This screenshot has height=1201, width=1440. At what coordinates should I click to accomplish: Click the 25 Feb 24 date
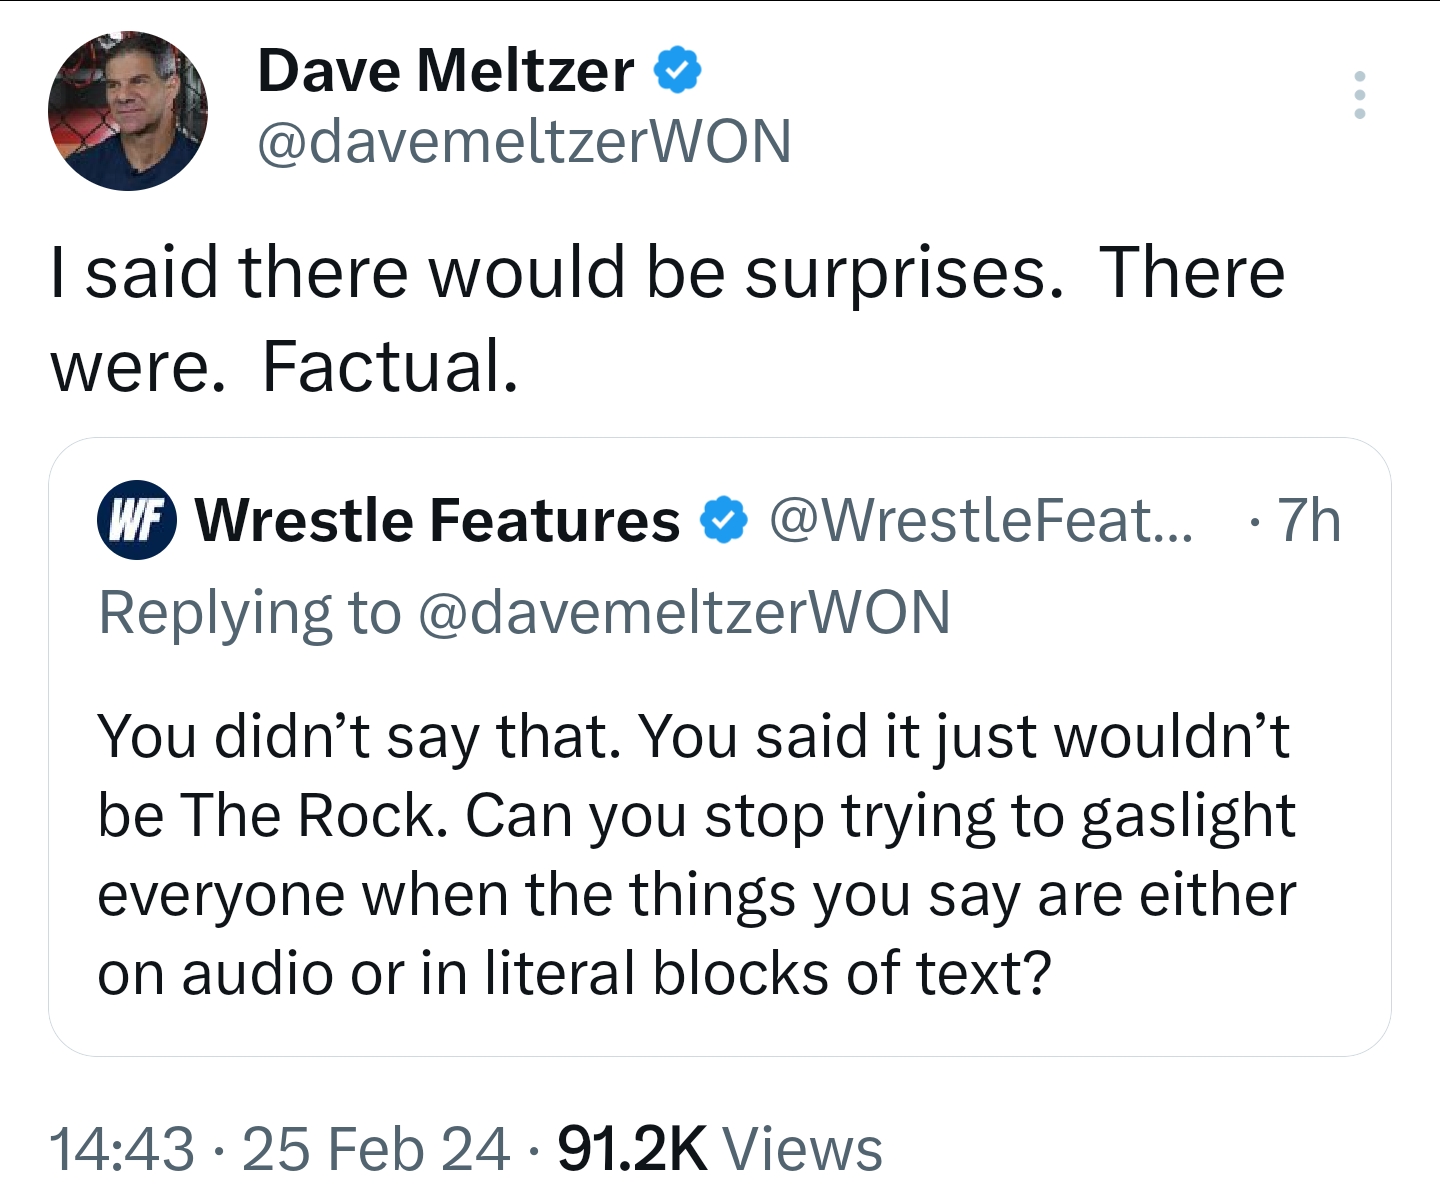click(376, 1148)
